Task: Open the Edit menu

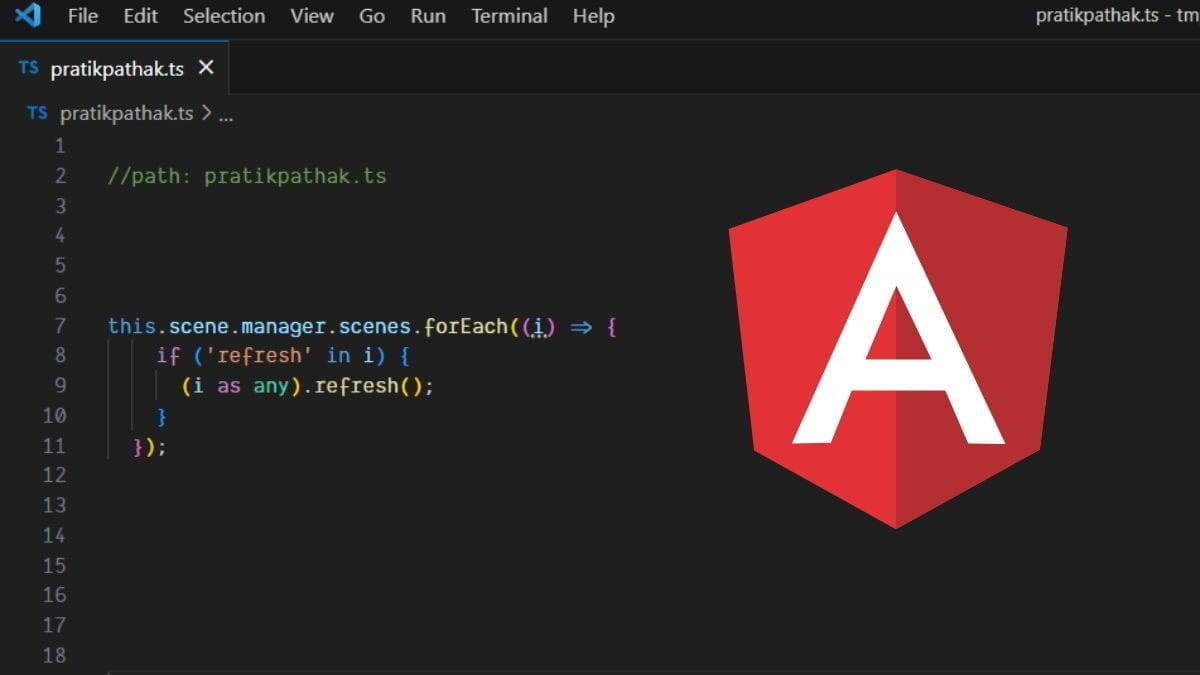Action: point(140,16)
